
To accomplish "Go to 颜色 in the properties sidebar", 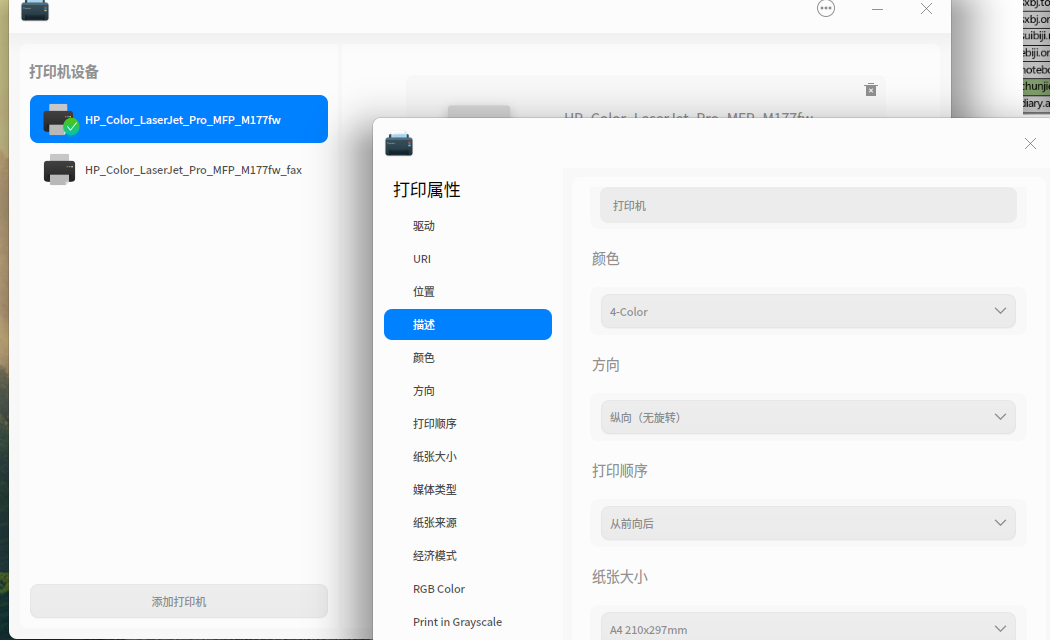I will (467, 357).
